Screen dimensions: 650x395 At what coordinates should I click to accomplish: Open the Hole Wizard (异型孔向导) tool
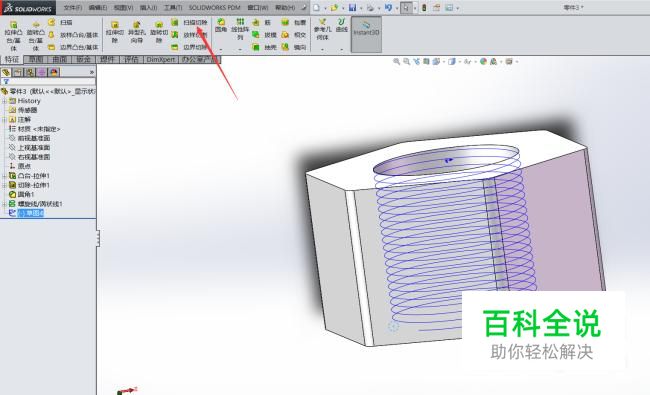coord(137,32)
